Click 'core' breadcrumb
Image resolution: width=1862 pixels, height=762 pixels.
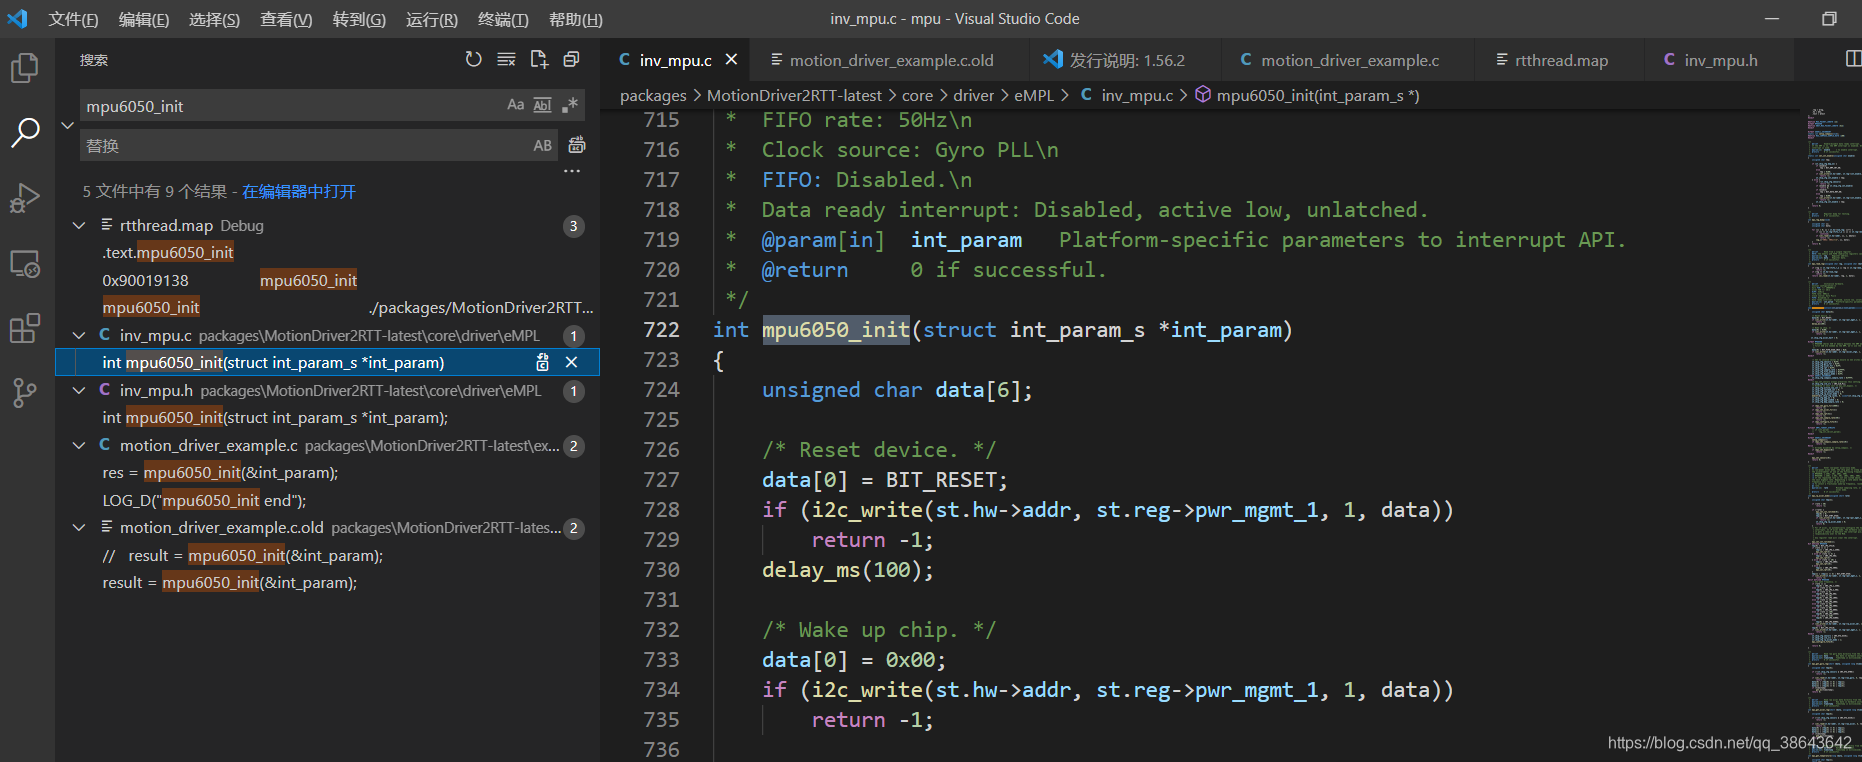tap(917, 95)
